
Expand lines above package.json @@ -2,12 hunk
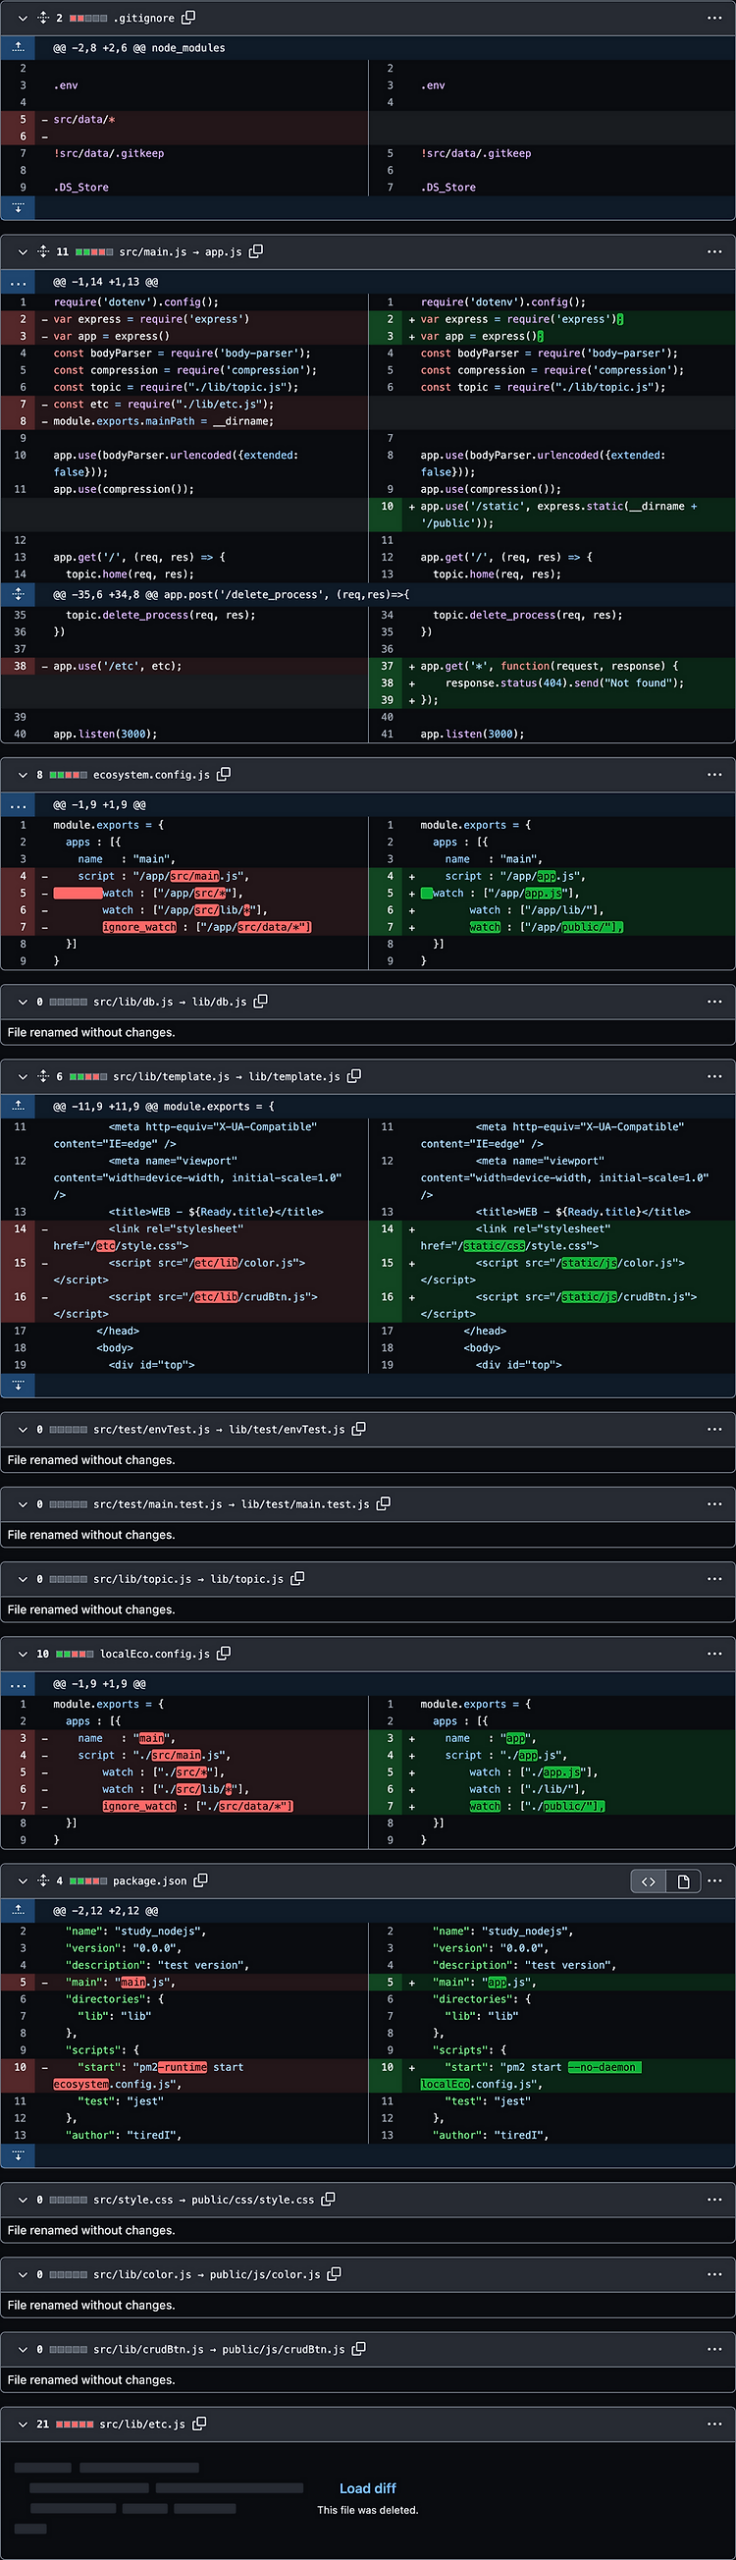tap(18, 1910)
